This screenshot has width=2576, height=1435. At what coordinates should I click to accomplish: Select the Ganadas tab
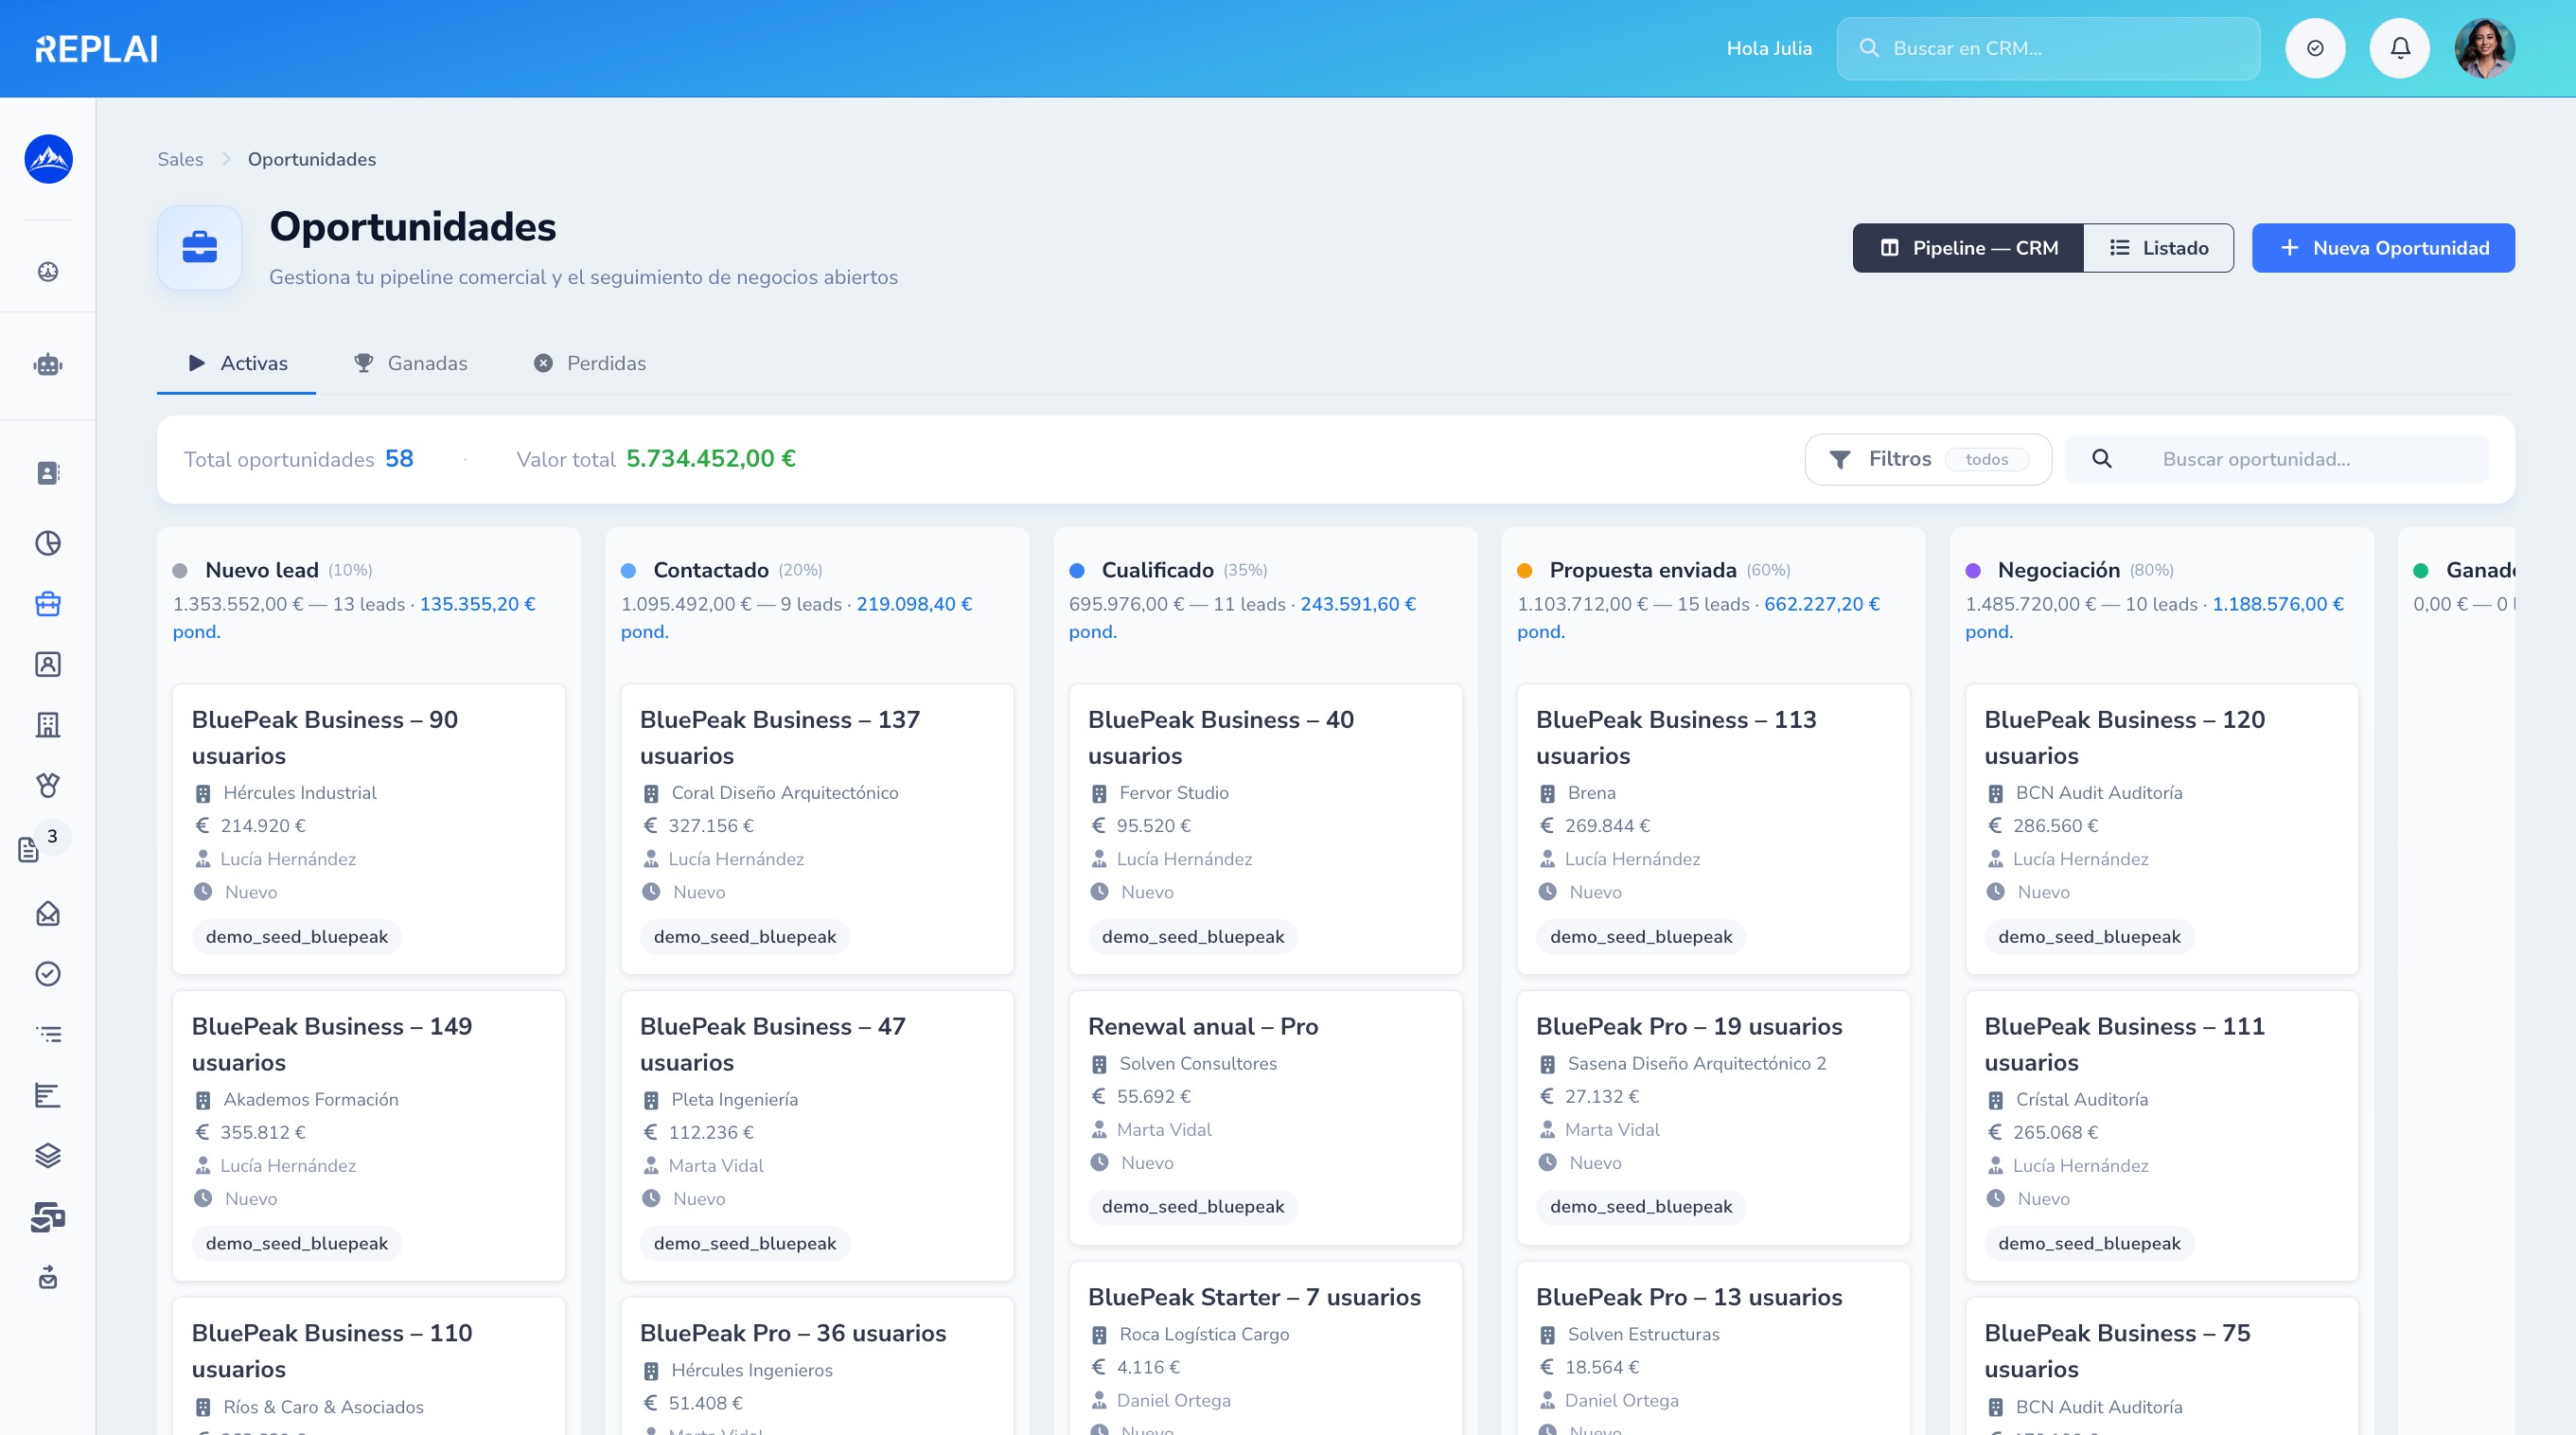pos(410,363)
